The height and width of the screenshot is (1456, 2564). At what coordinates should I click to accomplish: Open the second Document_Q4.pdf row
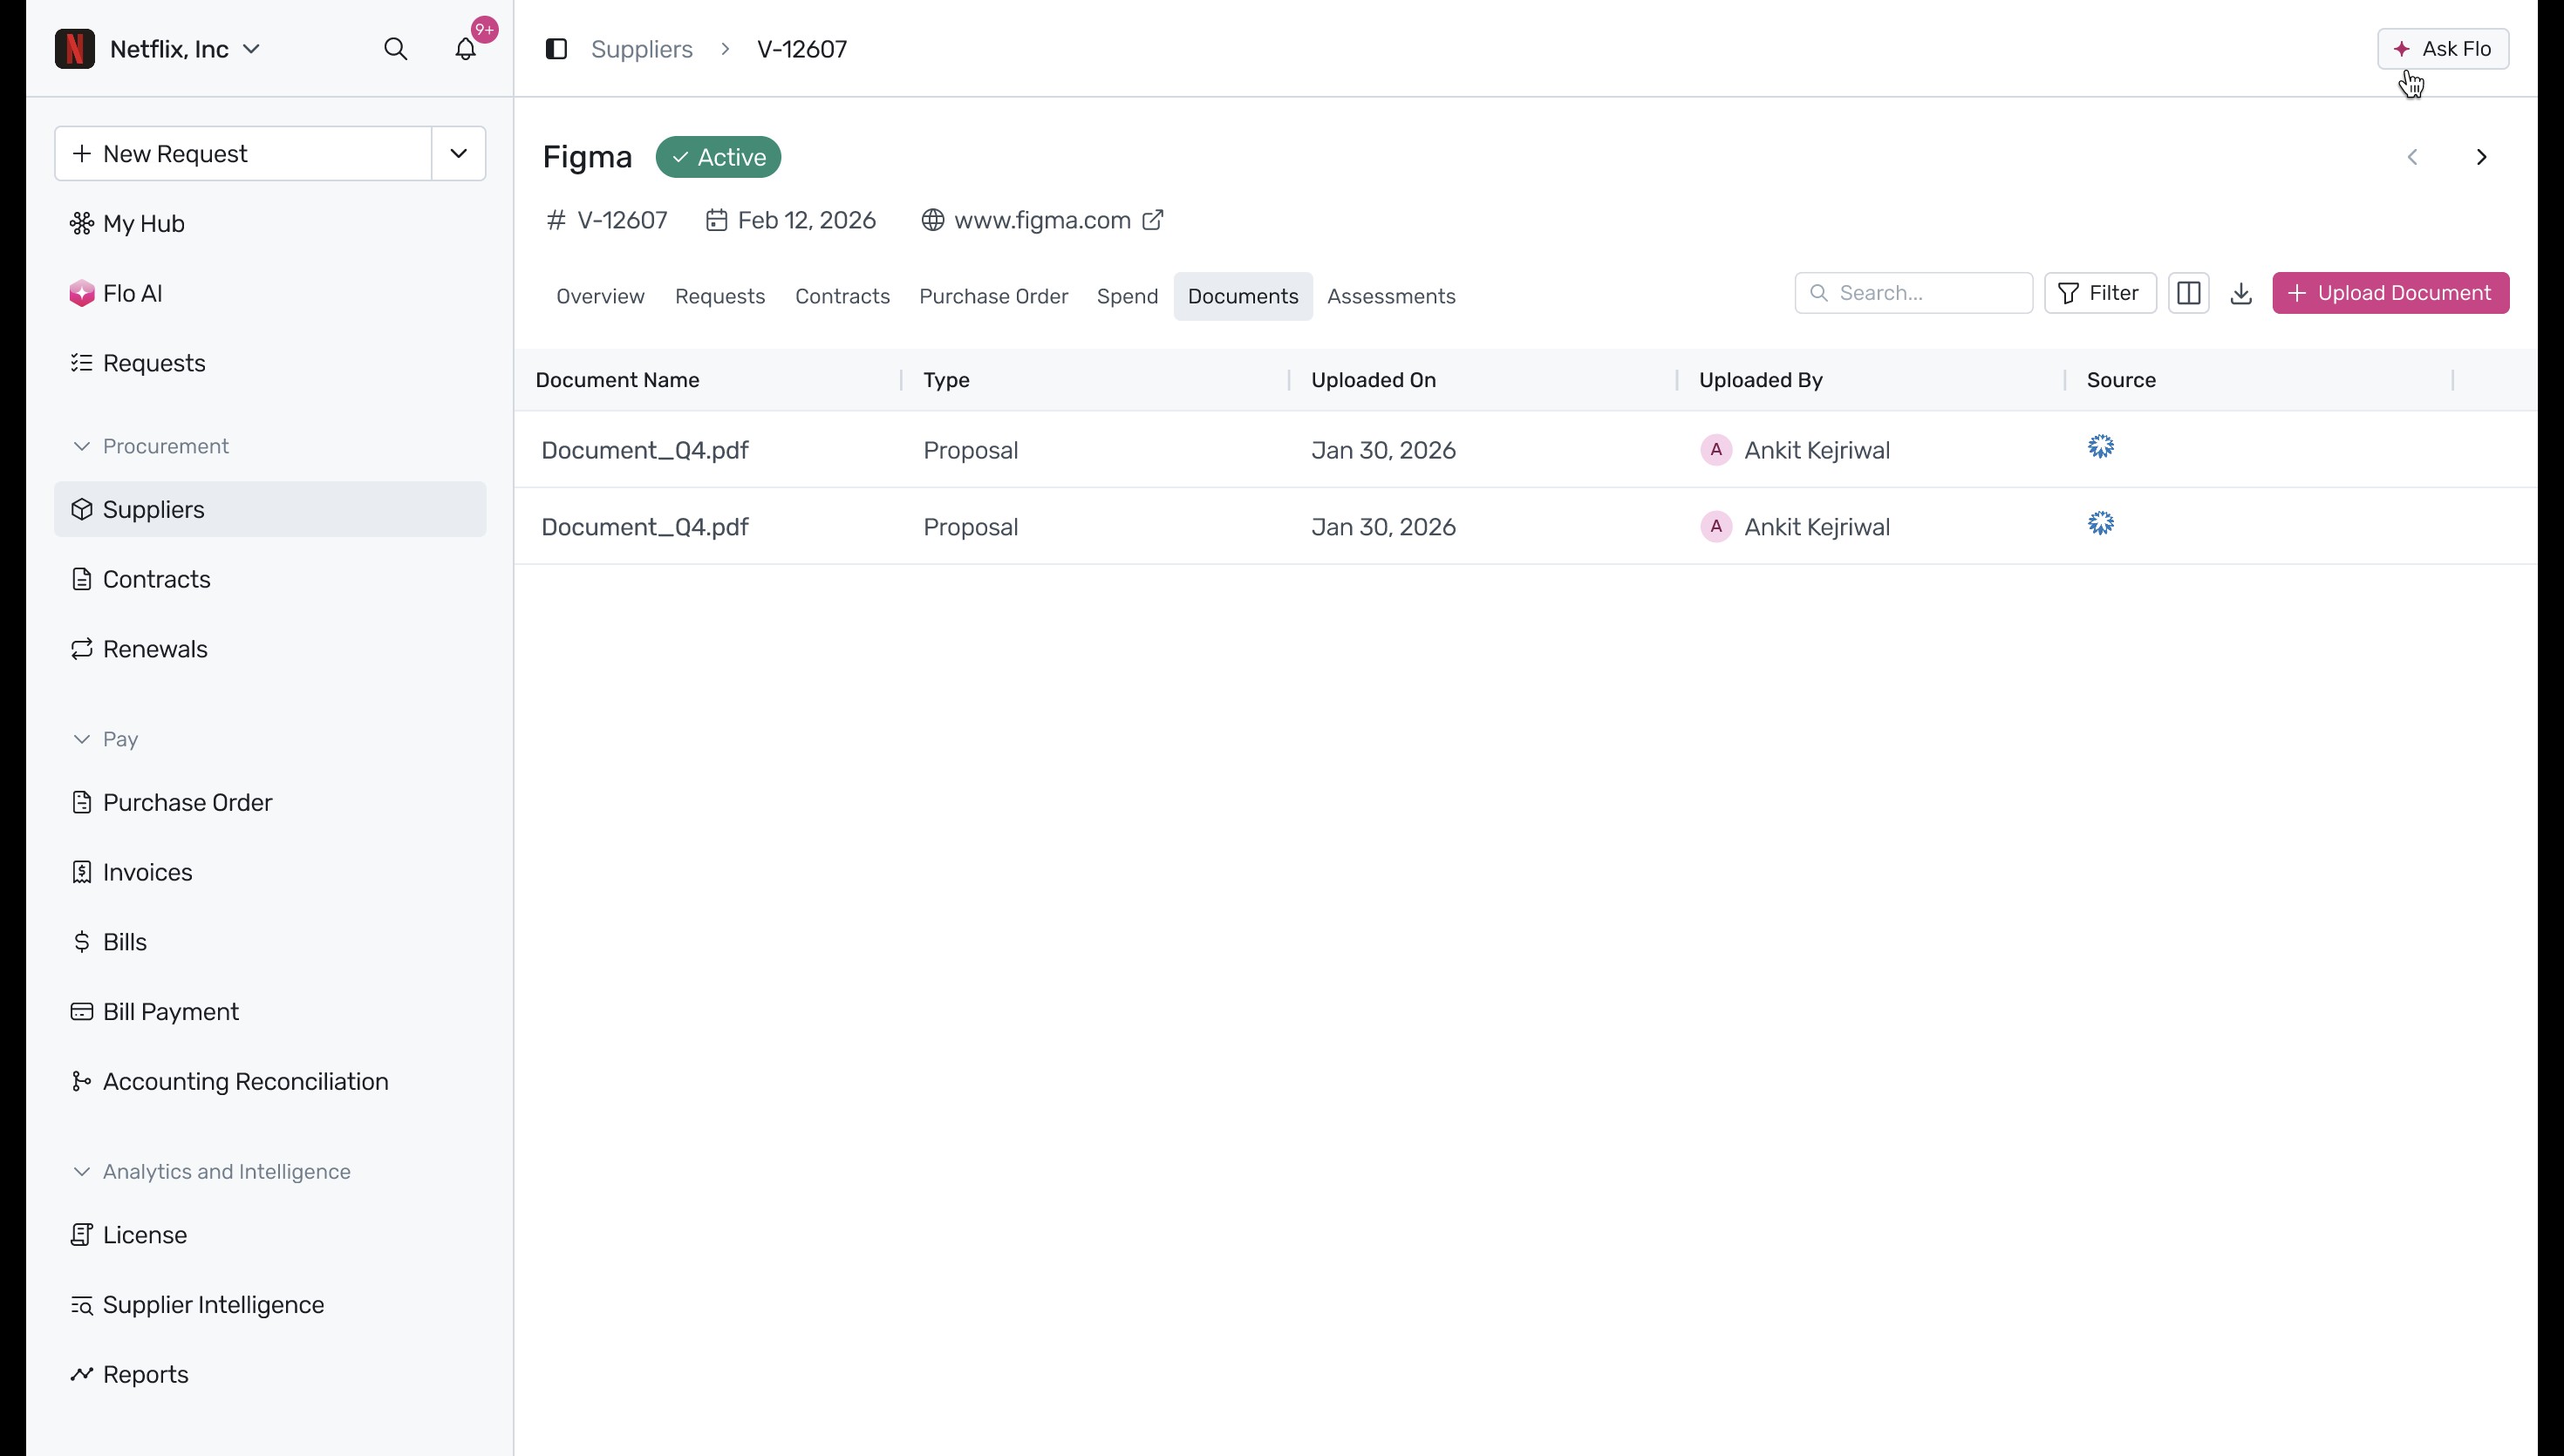tap(1525, 527)
